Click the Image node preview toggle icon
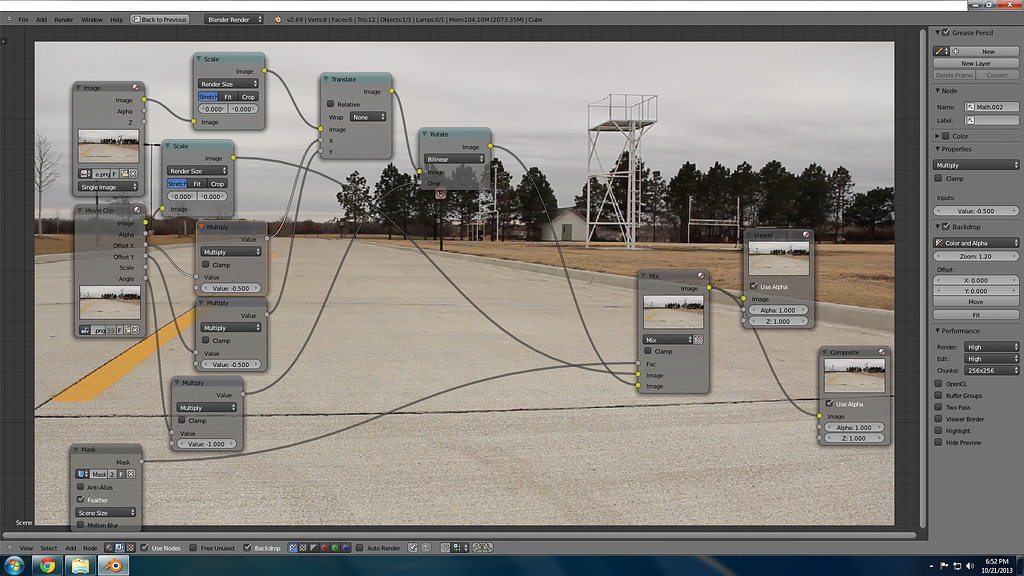 point(135,88)
